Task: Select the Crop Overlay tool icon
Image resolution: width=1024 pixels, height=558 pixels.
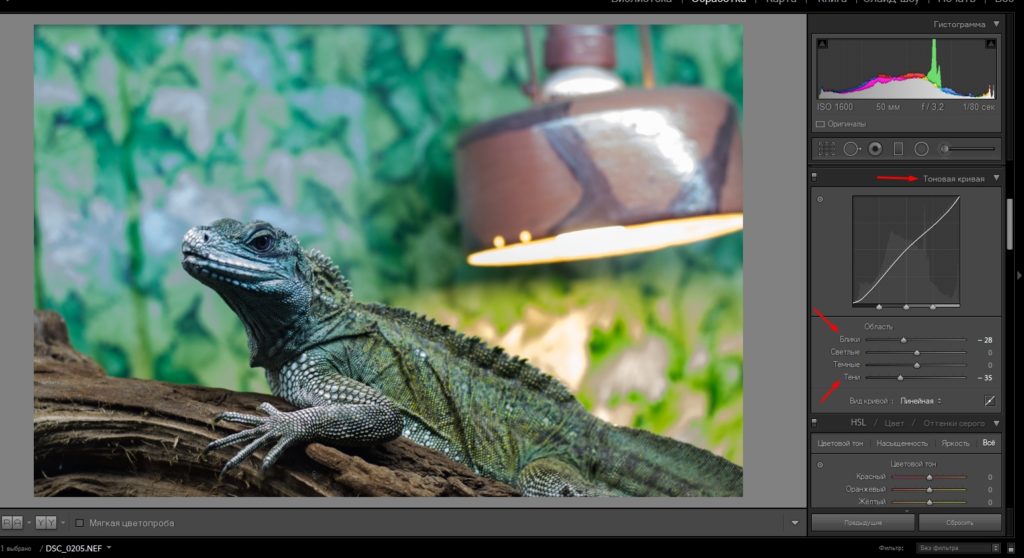Action: tap(827, 149)
